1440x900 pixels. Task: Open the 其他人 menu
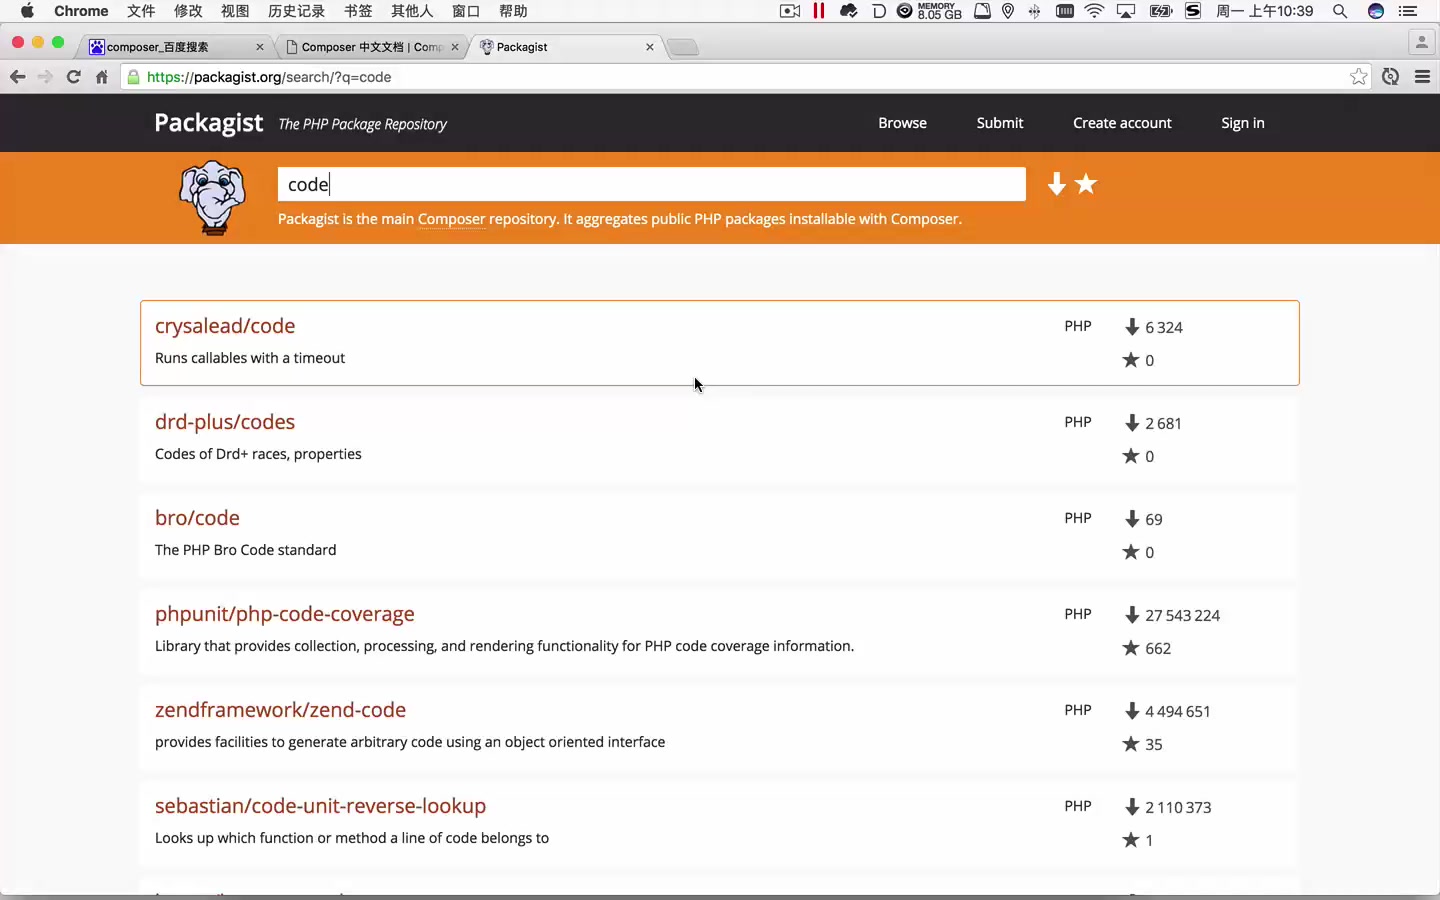pos(412,11)
